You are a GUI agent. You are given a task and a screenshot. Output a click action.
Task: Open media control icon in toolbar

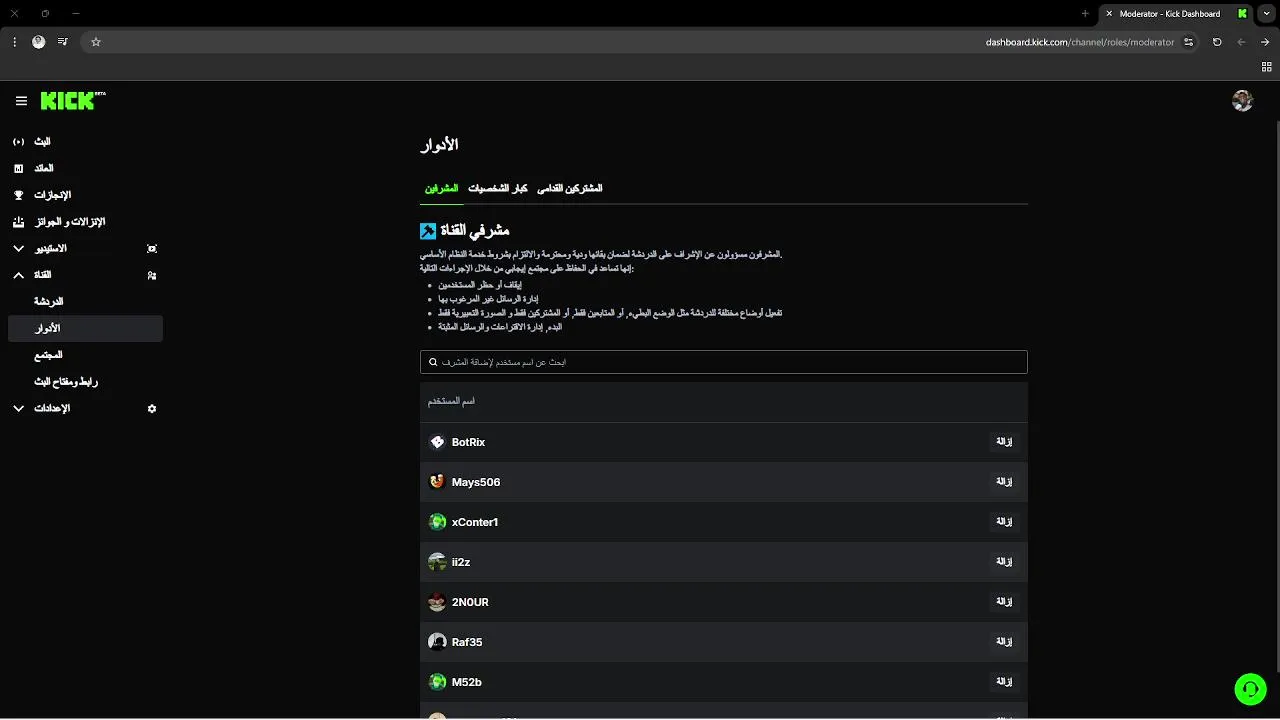coord(62,42)
